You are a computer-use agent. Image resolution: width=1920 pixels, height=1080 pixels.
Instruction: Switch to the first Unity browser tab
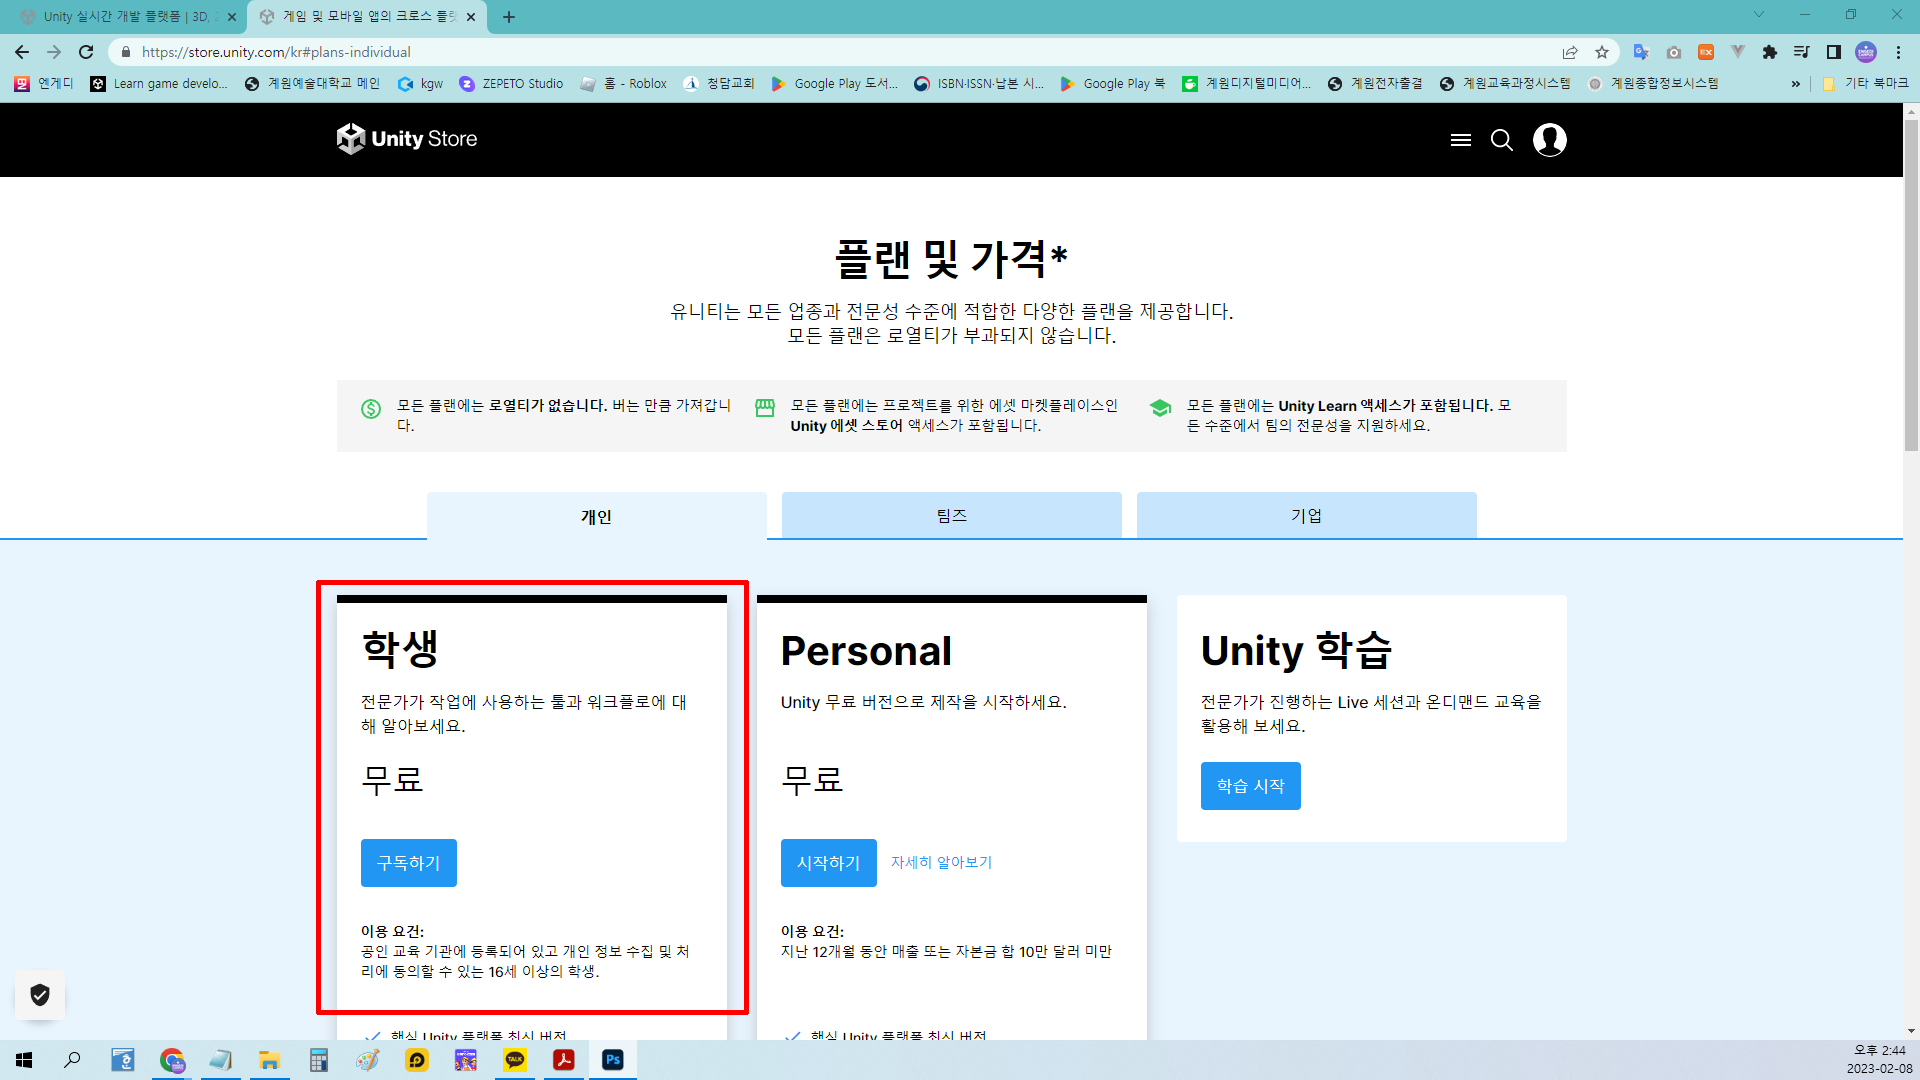125,17
